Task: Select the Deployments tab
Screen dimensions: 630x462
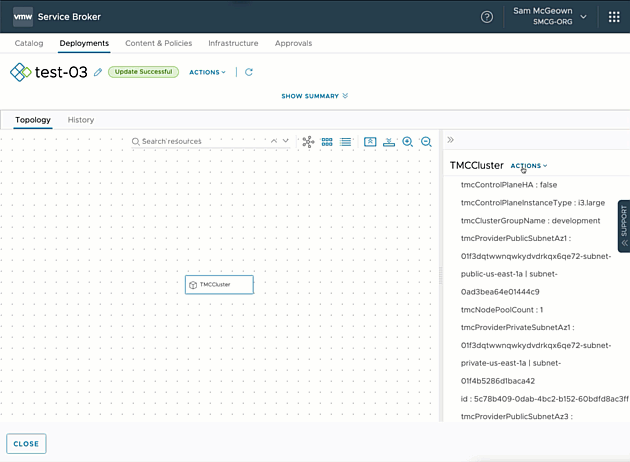Action: [84, 43]
